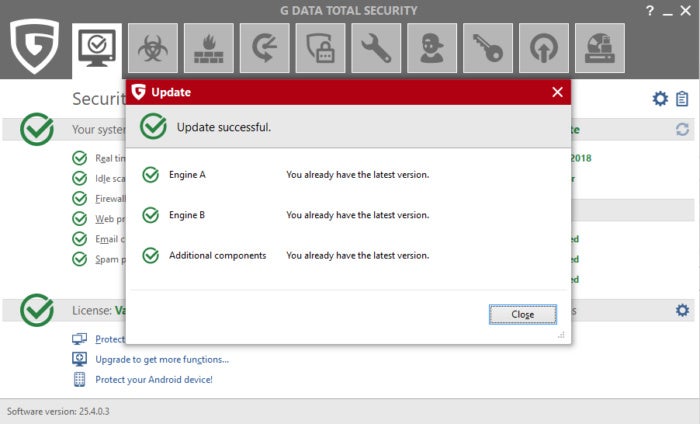Click the refresh update arrows icon
This screenshot has height=424, width=700.
point(682,129)
